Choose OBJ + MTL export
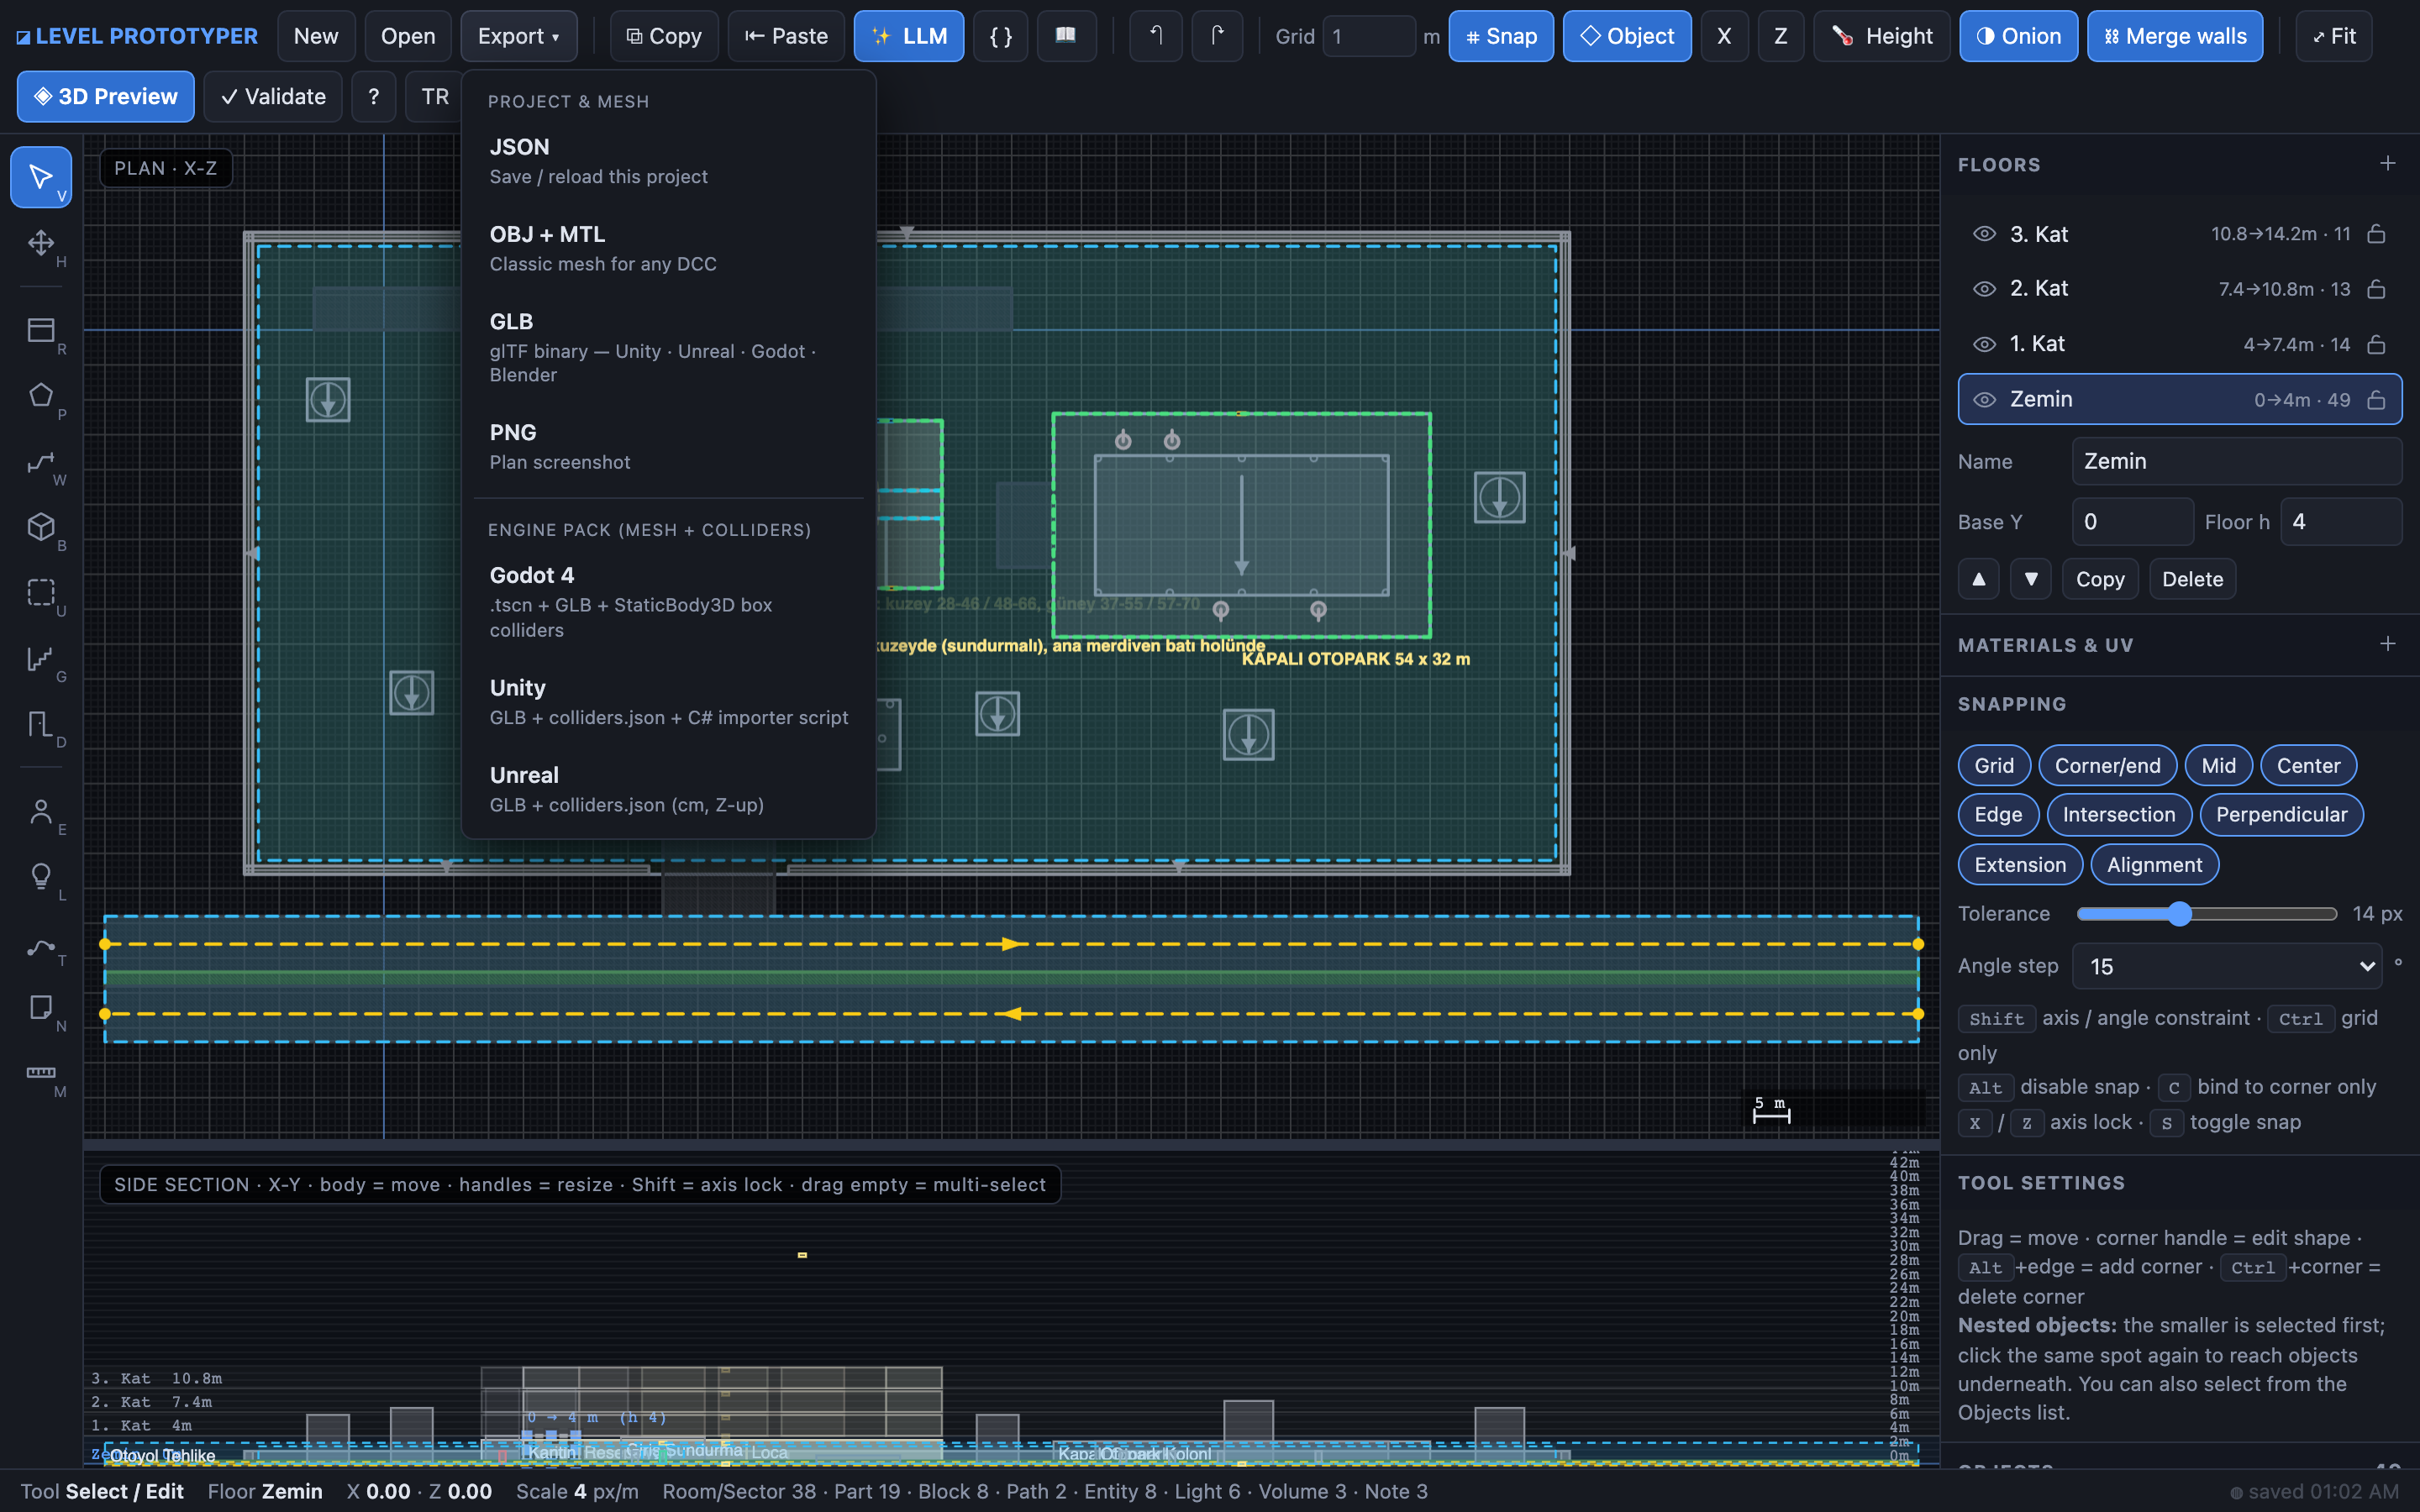 pos(668,248)
